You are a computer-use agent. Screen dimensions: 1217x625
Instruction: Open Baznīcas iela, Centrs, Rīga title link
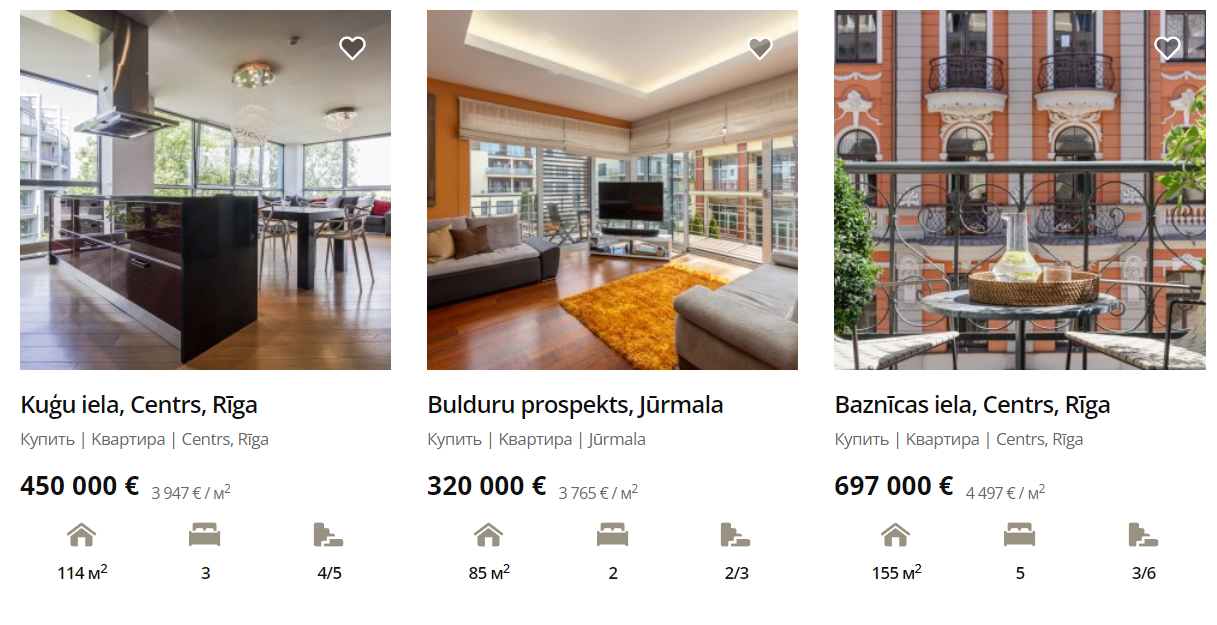point(972,405)
